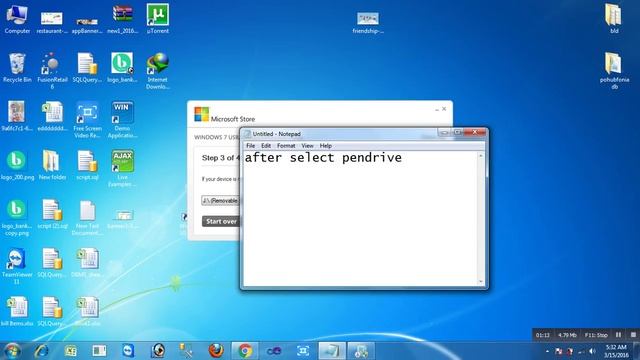Click the volume speaker tray icon
The height and width of the screenshot is (360, 640).
(x=592, y=351)
